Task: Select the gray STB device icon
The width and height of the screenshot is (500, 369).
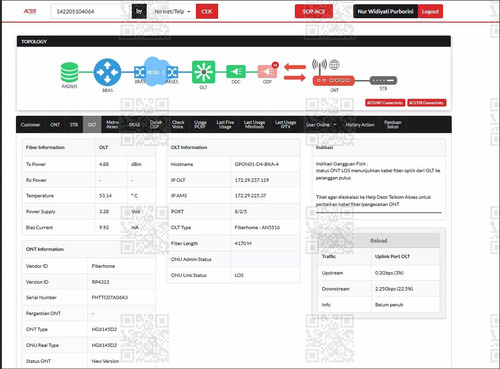Action: click(x=383, y=80)
